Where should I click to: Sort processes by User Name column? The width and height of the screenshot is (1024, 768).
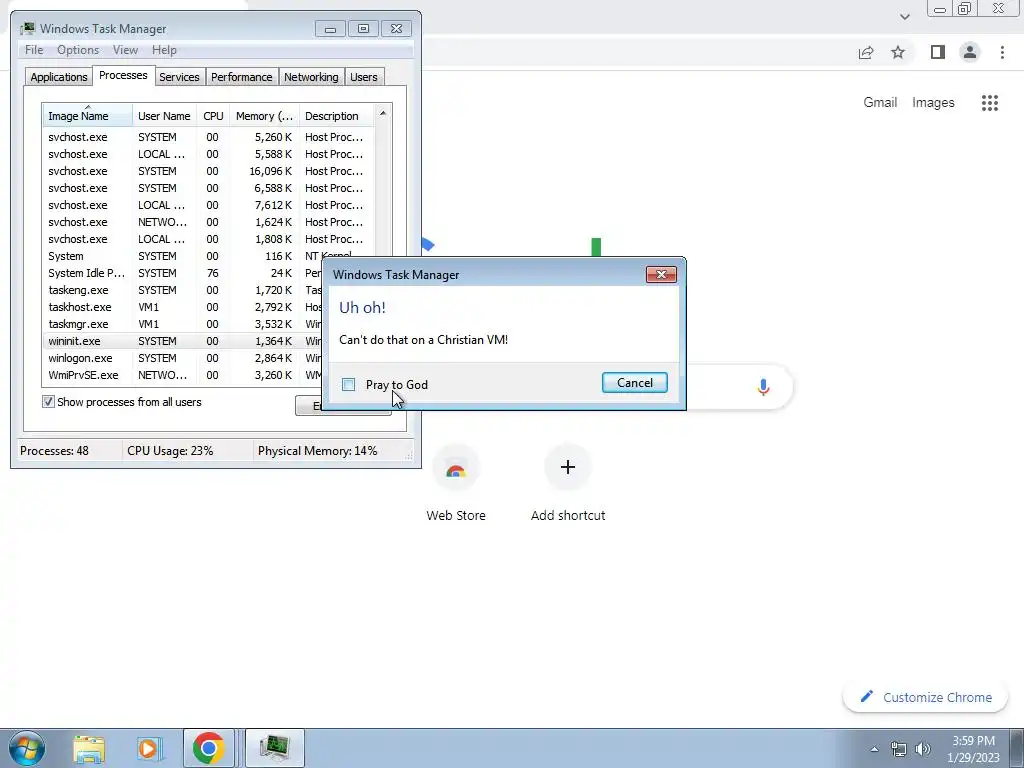164,116
